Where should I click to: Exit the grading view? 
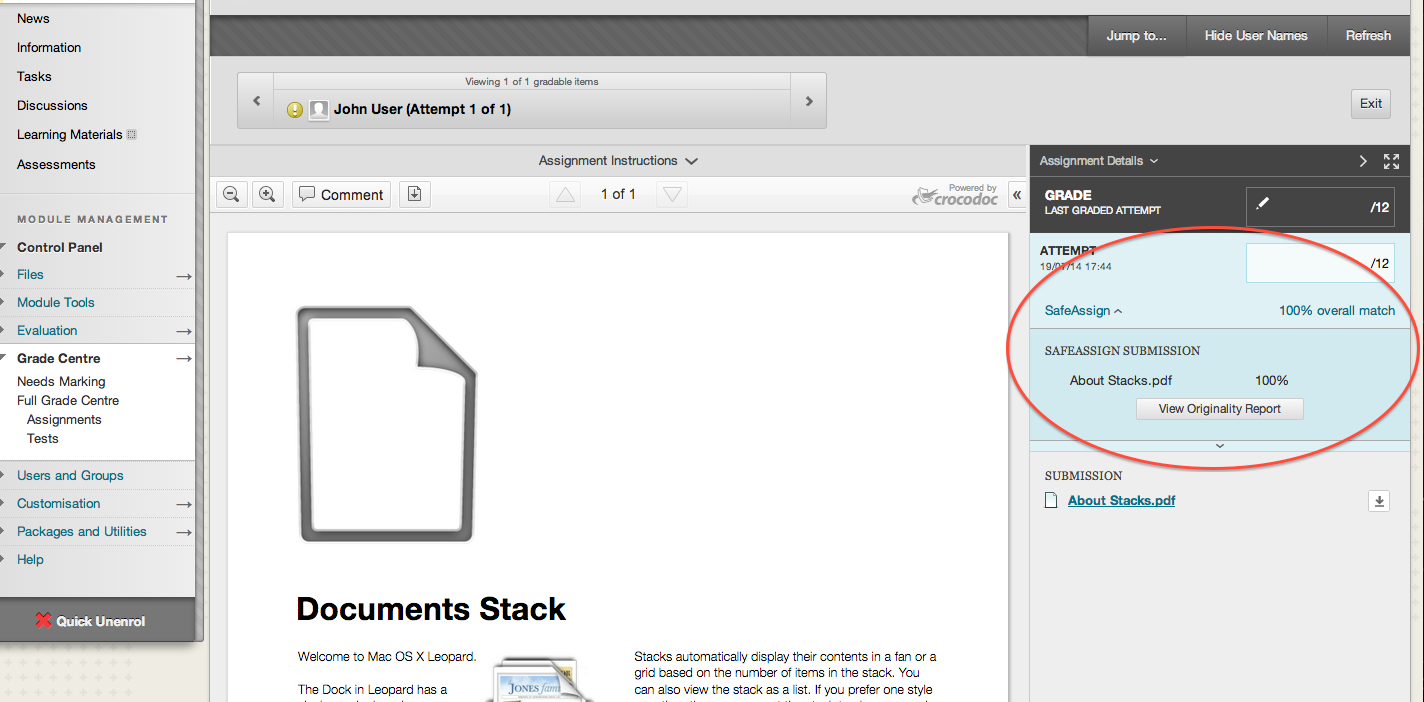coord(1371,103)
